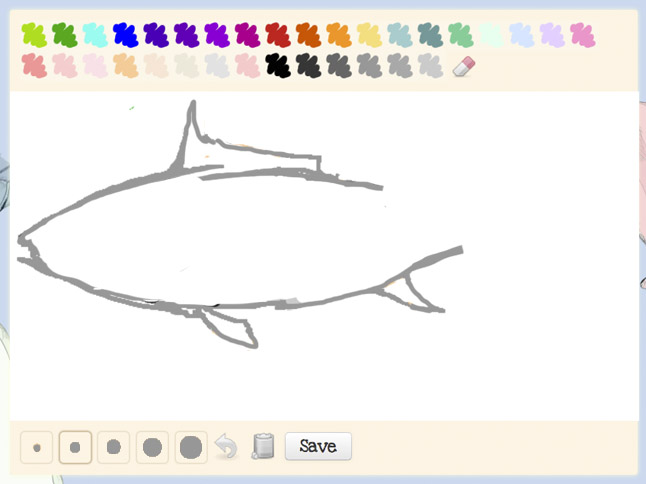Clear the canvas with the trash can icon
The height and width of the screenshot is (484, 646).
[x=263, y=446]
